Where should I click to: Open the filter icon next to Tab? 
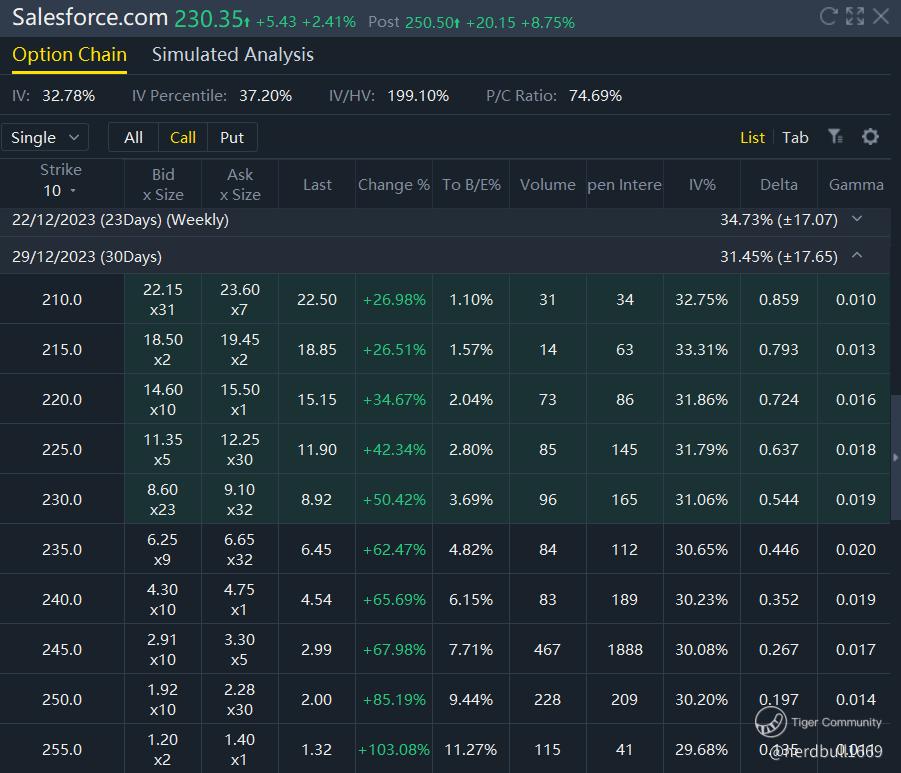tap(835, 137)
